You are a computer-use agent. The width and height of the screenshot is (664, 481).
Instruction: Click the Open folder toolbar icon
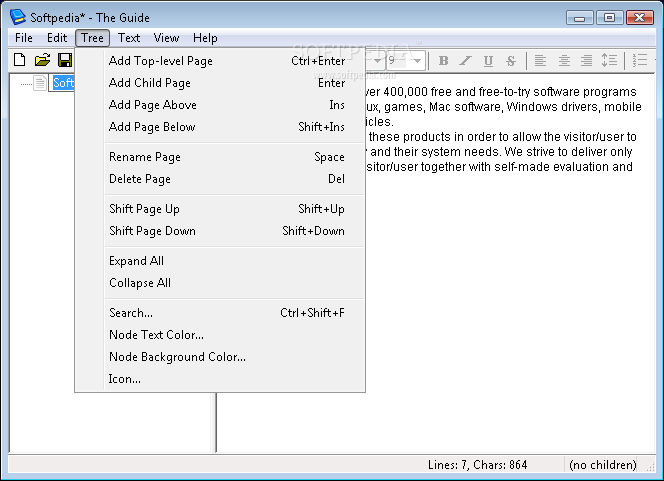pyautogui.click(x=42, y=60)
